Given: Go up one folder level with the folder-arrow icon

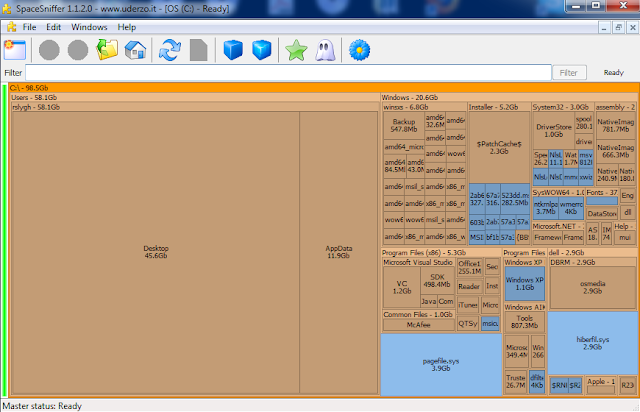Looking at the screenshot, I should [107, 50].
